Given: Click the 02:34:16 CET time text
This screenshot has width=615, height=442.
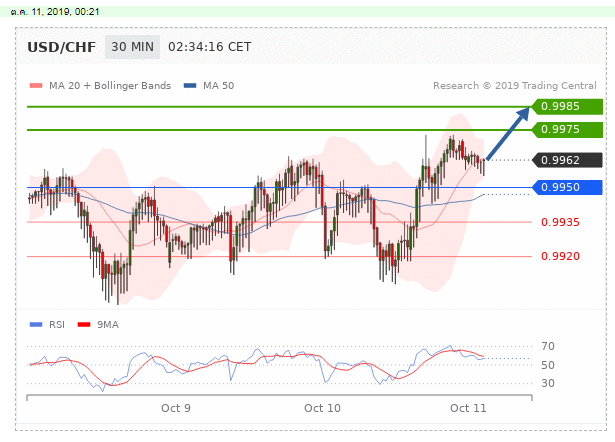Looking at the screenshot, I should 209,47.
